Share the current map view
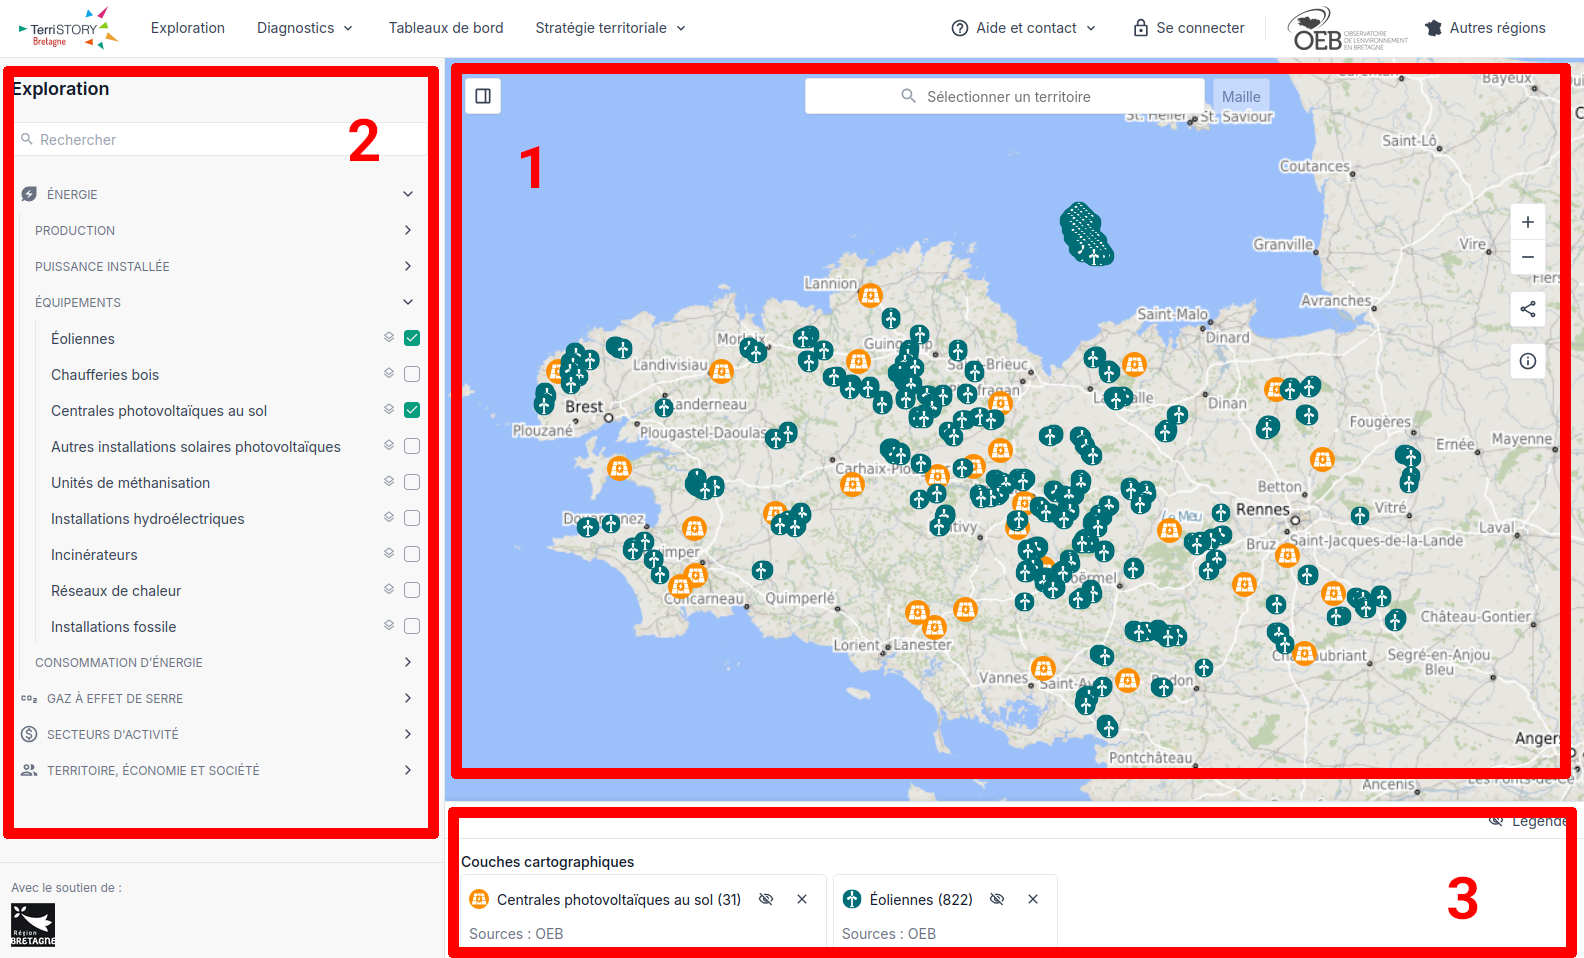The height and width of the screenshot is (958, 1584). (x=1527, y=309)
